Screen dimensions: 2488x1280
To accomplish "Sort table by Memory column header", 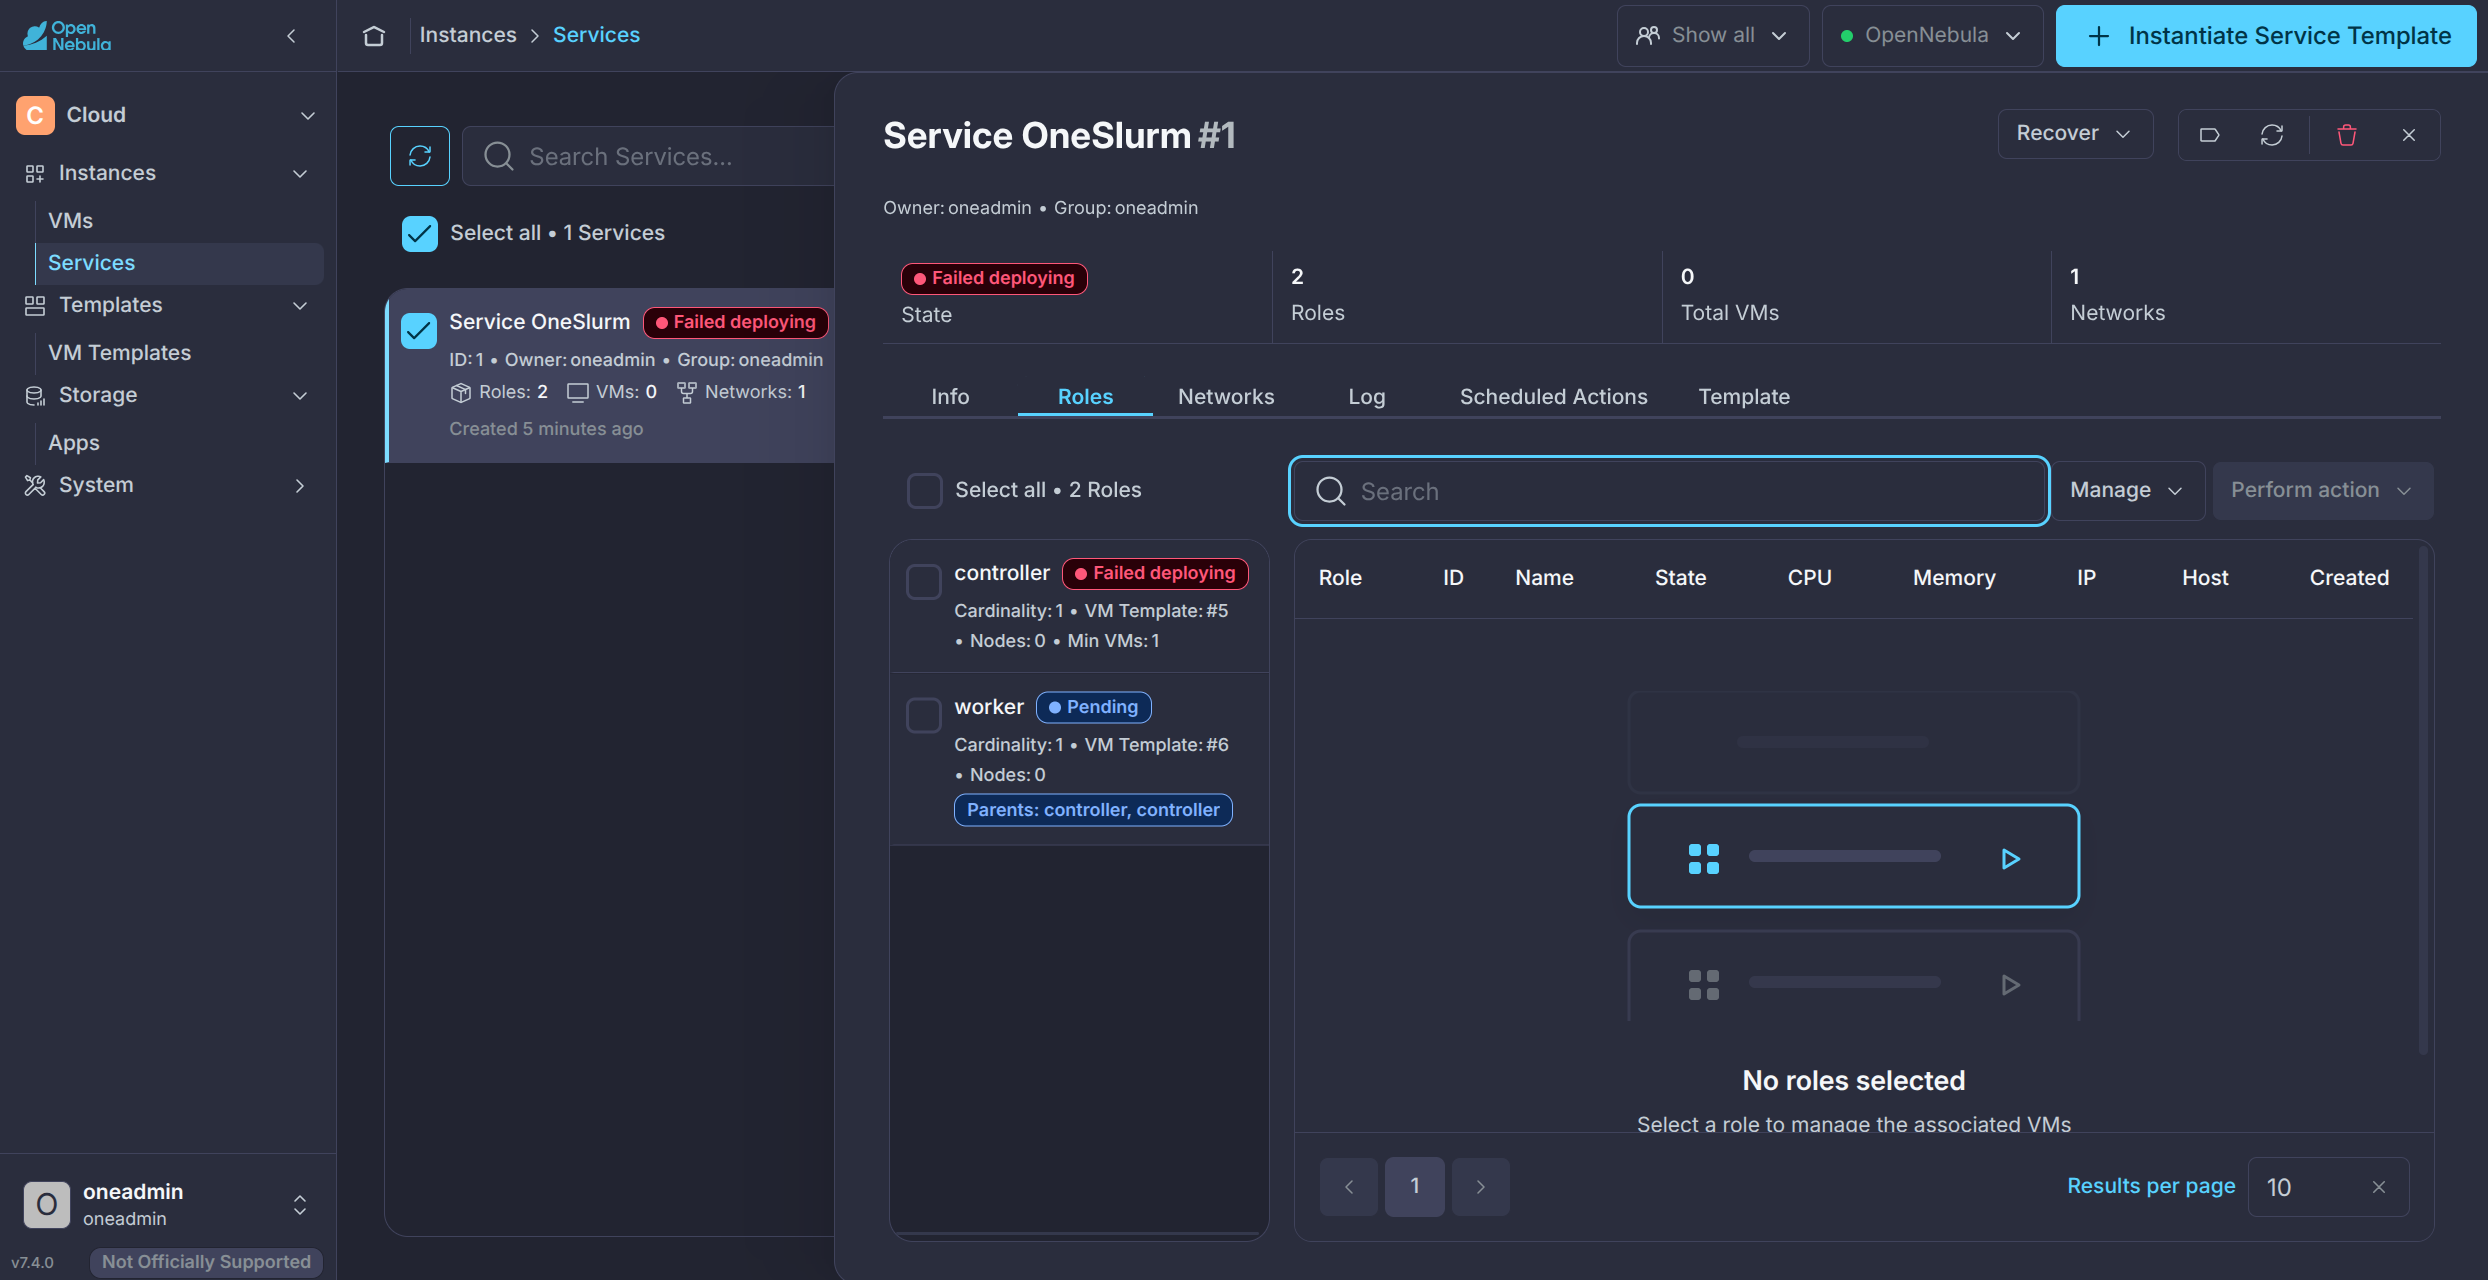I will point(1954,578).
